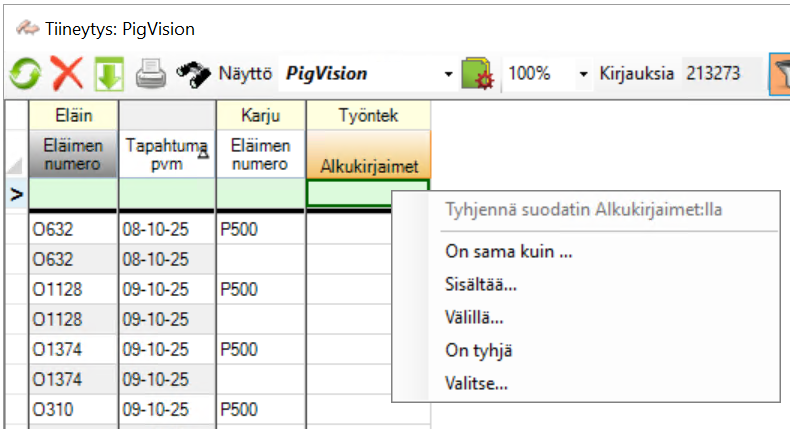Click the Kirjauksia count 213273 field
This screenshot has width=790, height=429.
coord(722,74)
